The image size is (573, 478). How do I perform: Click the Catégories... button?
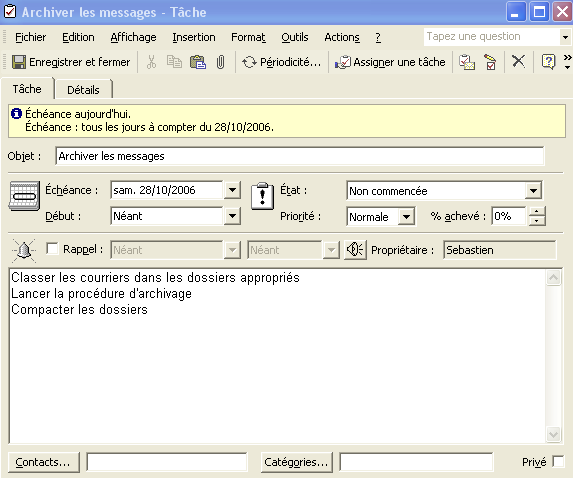297,462
